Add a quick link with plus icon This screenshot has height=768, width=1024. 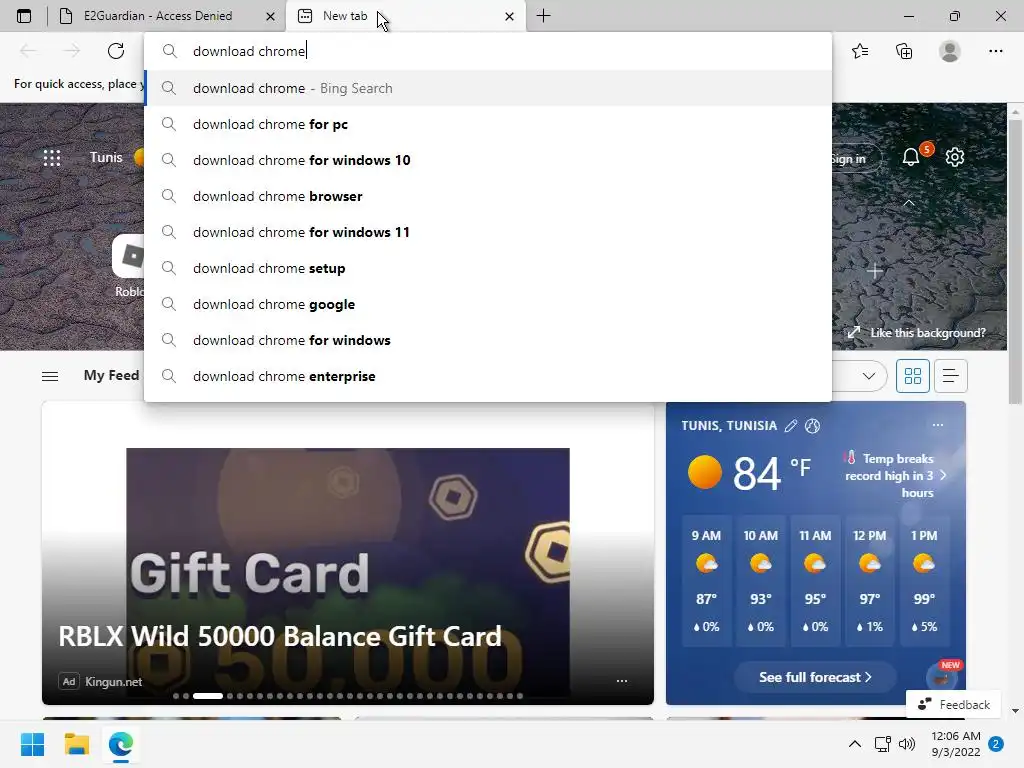[874, 270]
